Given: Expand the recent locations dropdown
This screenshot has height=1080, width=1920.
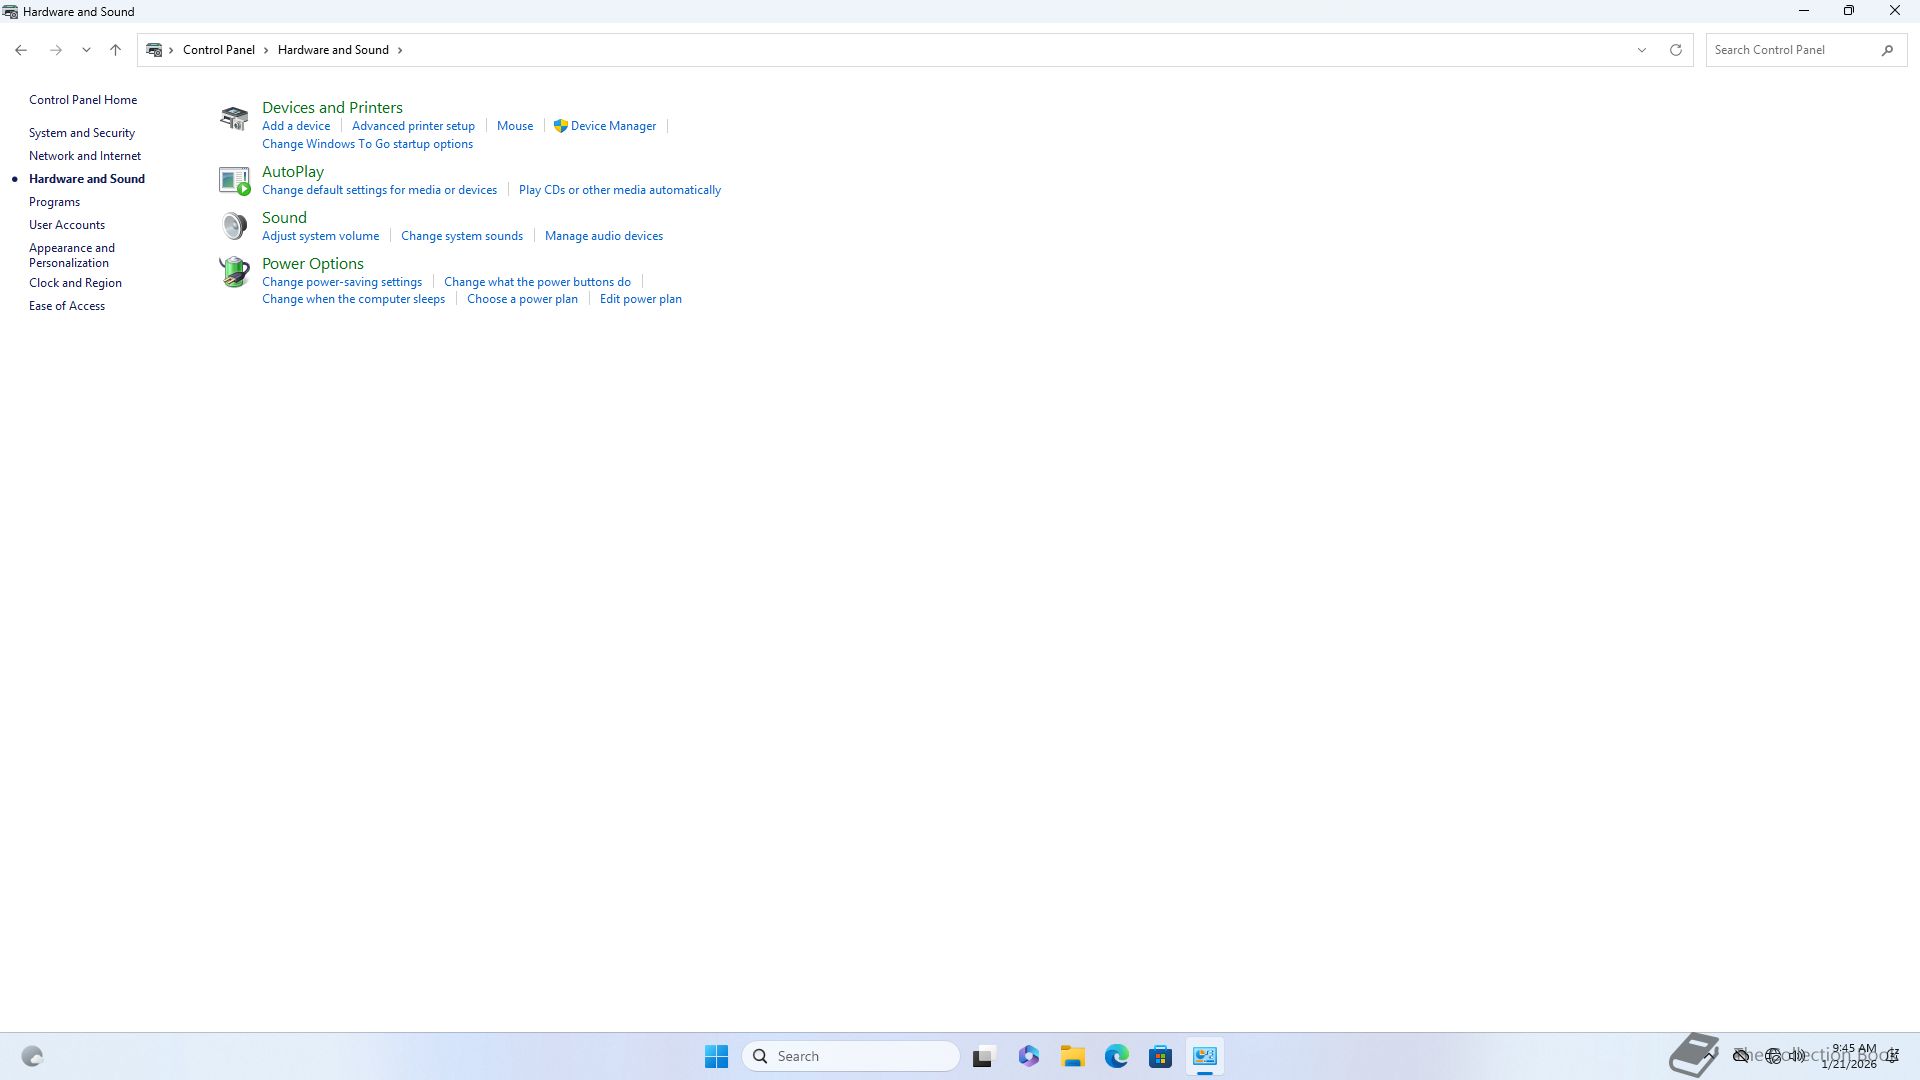Looking at the screenshot, I should click(86, 50).
